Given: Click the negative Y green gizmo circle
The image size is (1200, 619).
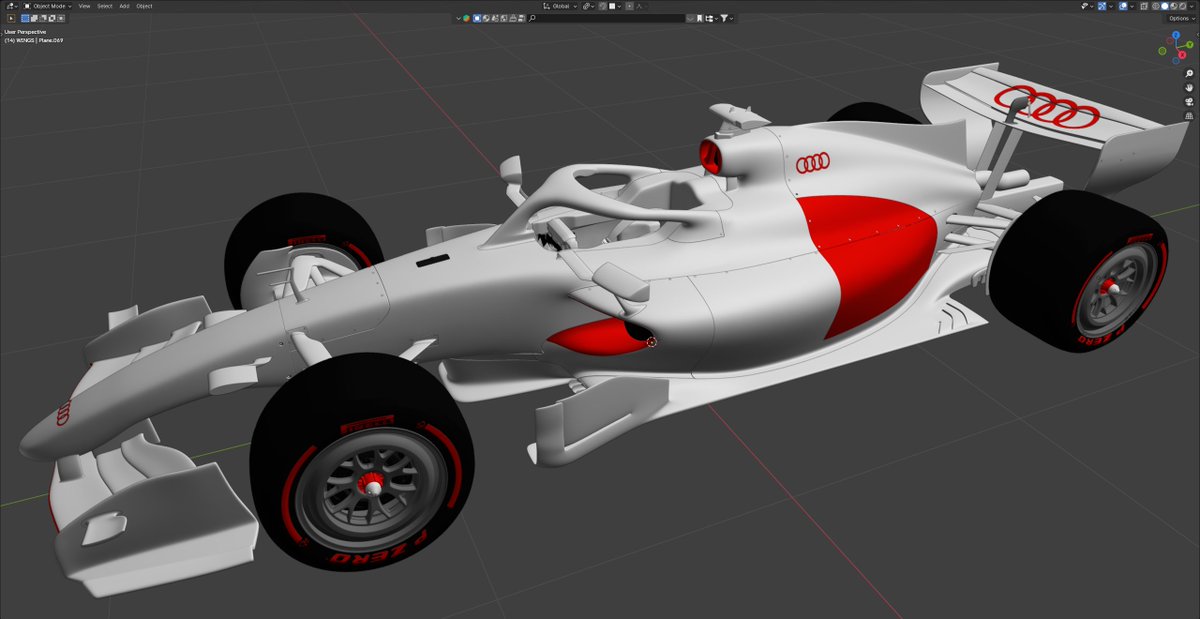Looking at the screenshot, I should 1162,51.
